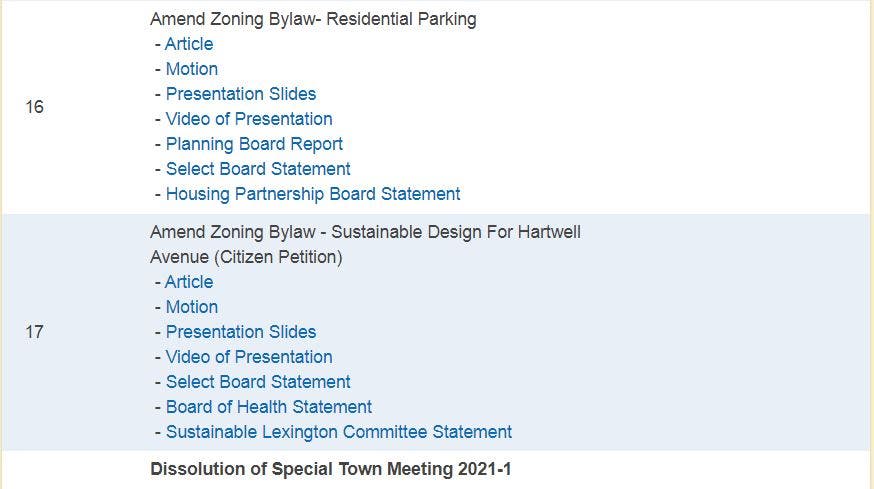The image size is (874, 489).
Task: Click the Motion link for Hartwell Avenue
Action: point(191,307)
